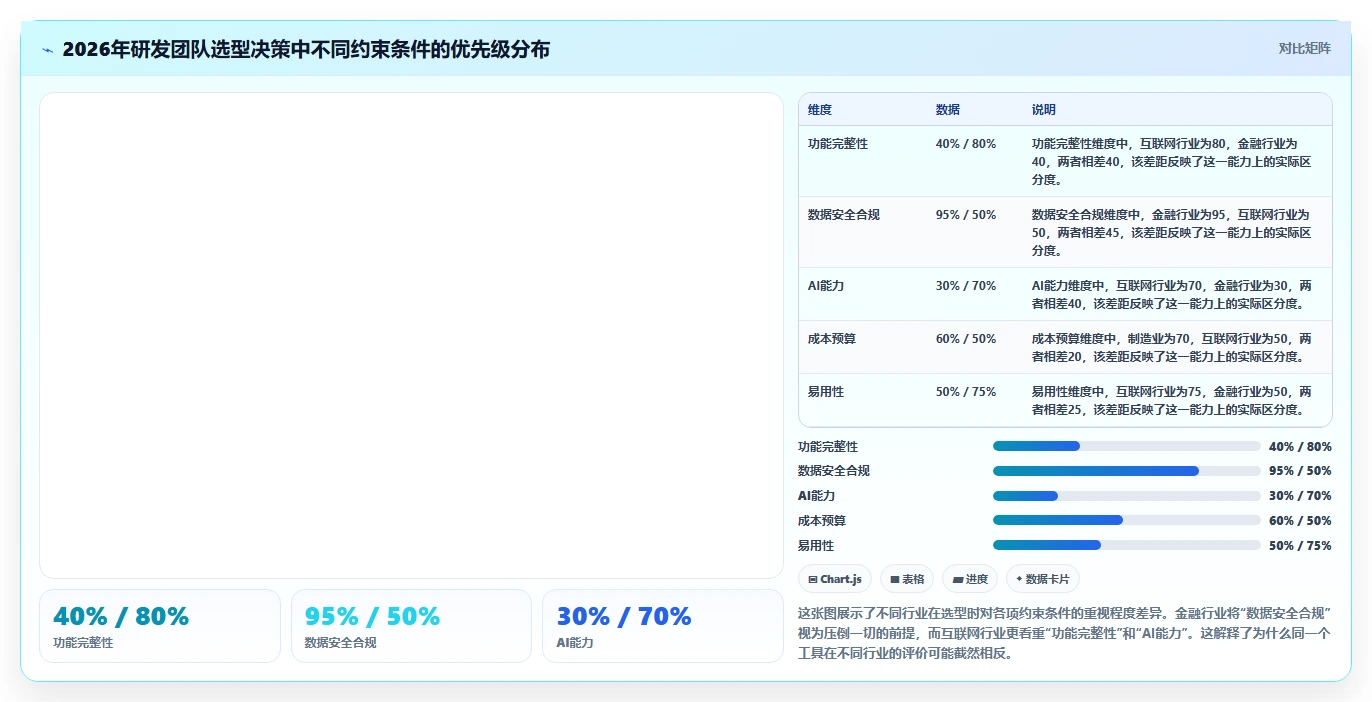Image resolution: width=1372 pixels, height=702 pixels.
Task: Click the 维度 column header
Action: (x=820, y=110)
